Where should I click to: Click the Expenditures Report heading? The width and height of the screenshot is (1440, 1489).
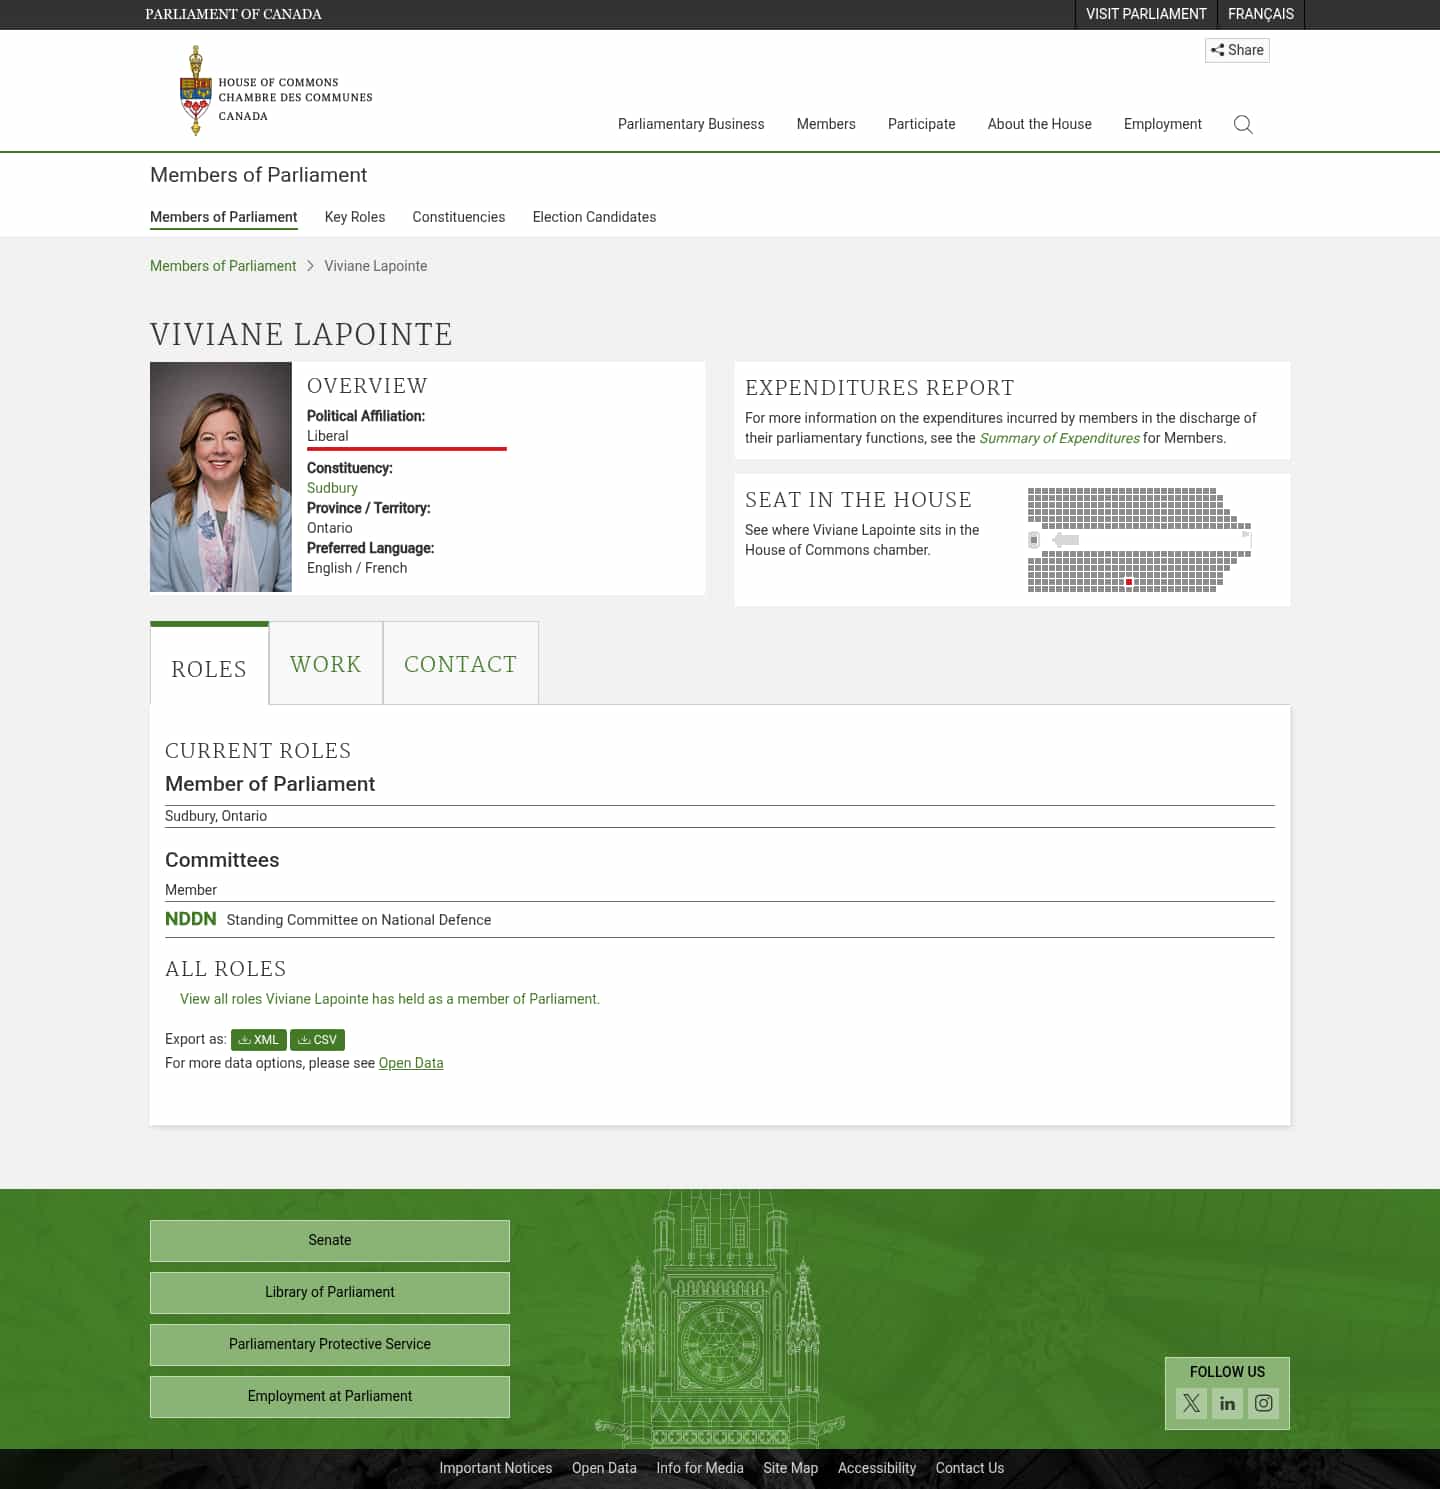880,388
